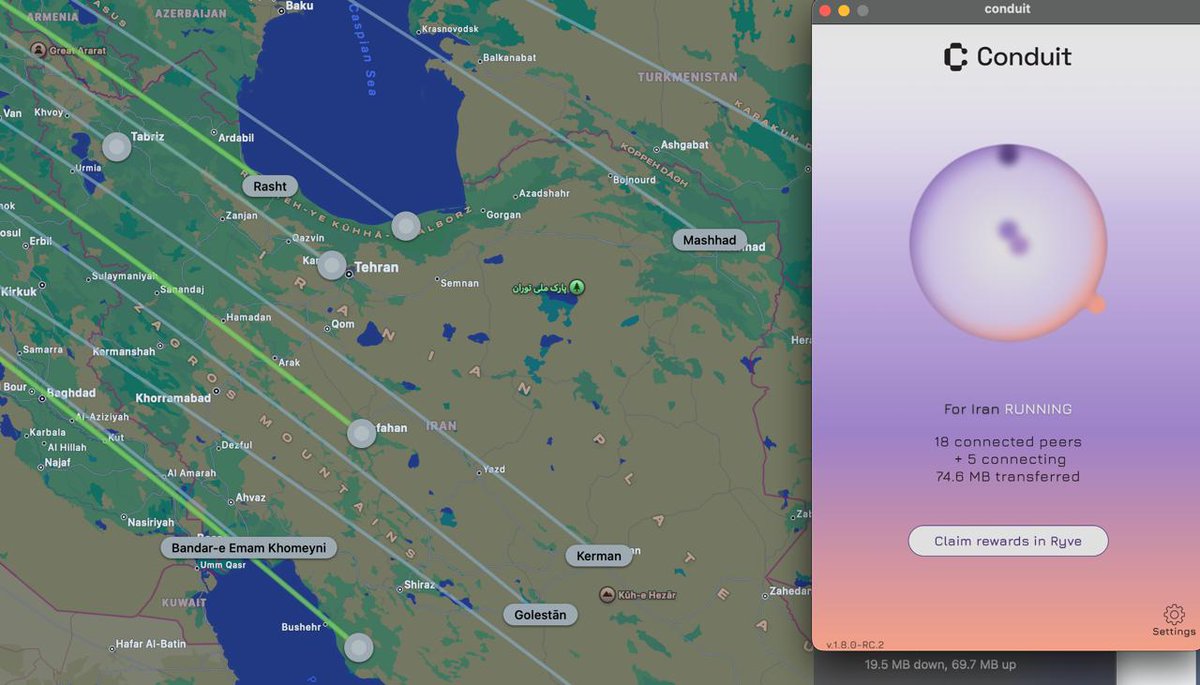Open Conduit Settings gear
The height and width of the screenshot is (685, 1200).
point(1174,615)
